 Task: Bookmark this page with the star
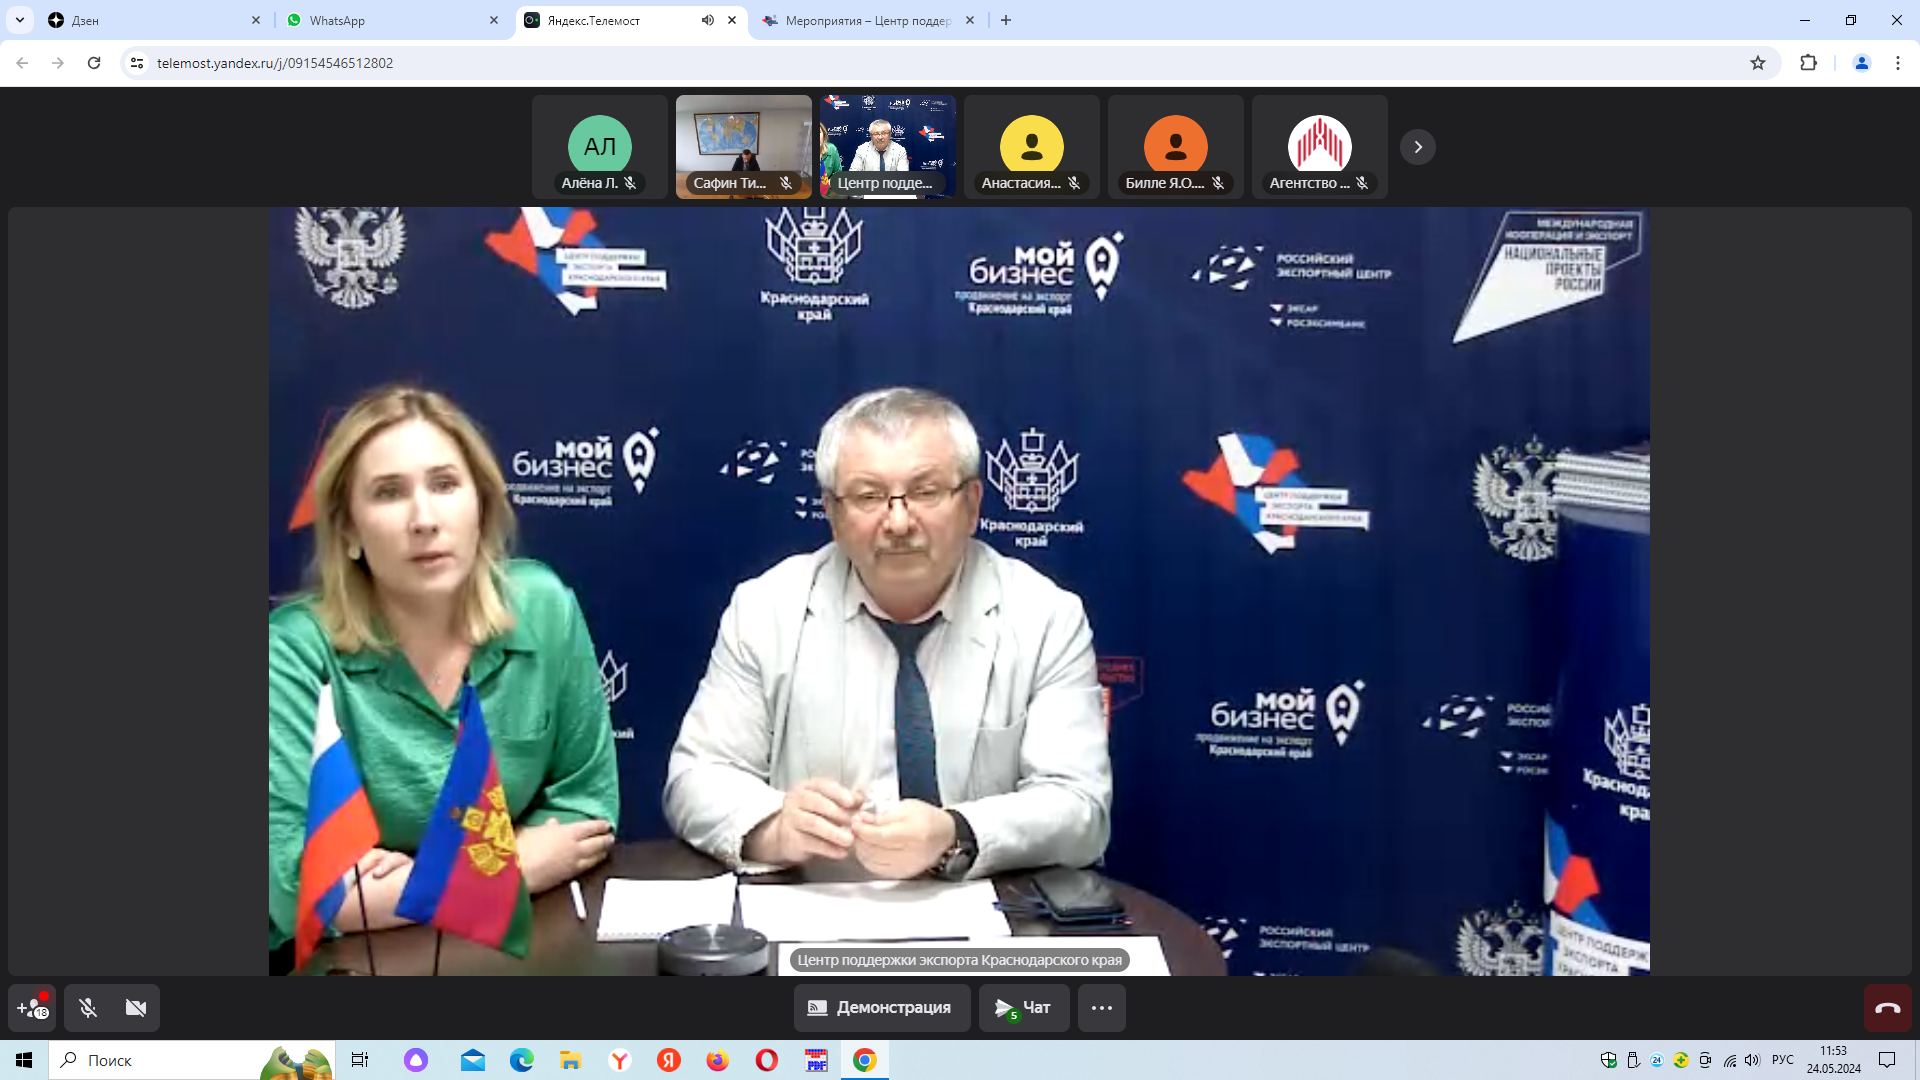click(x=1758, y=63)
